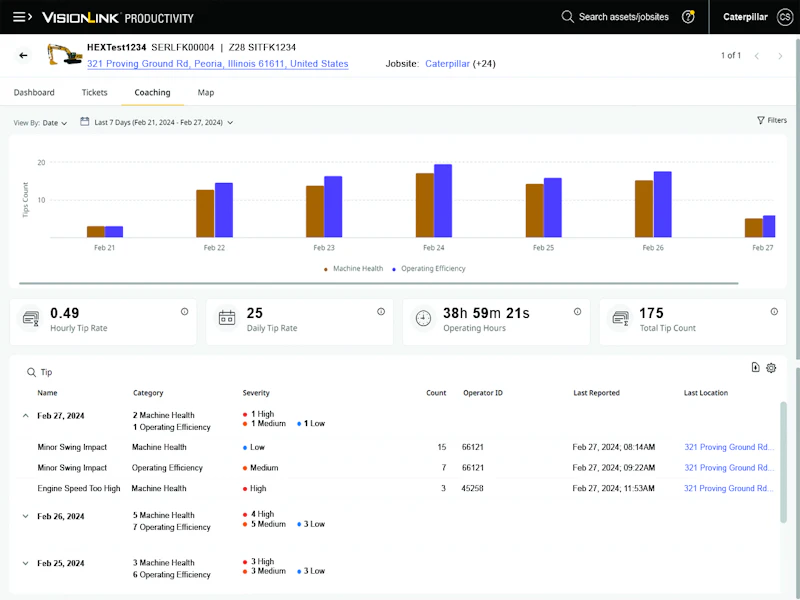Open the Filters panel
This screenshot has width=800, height=600.
pos(770,120)
